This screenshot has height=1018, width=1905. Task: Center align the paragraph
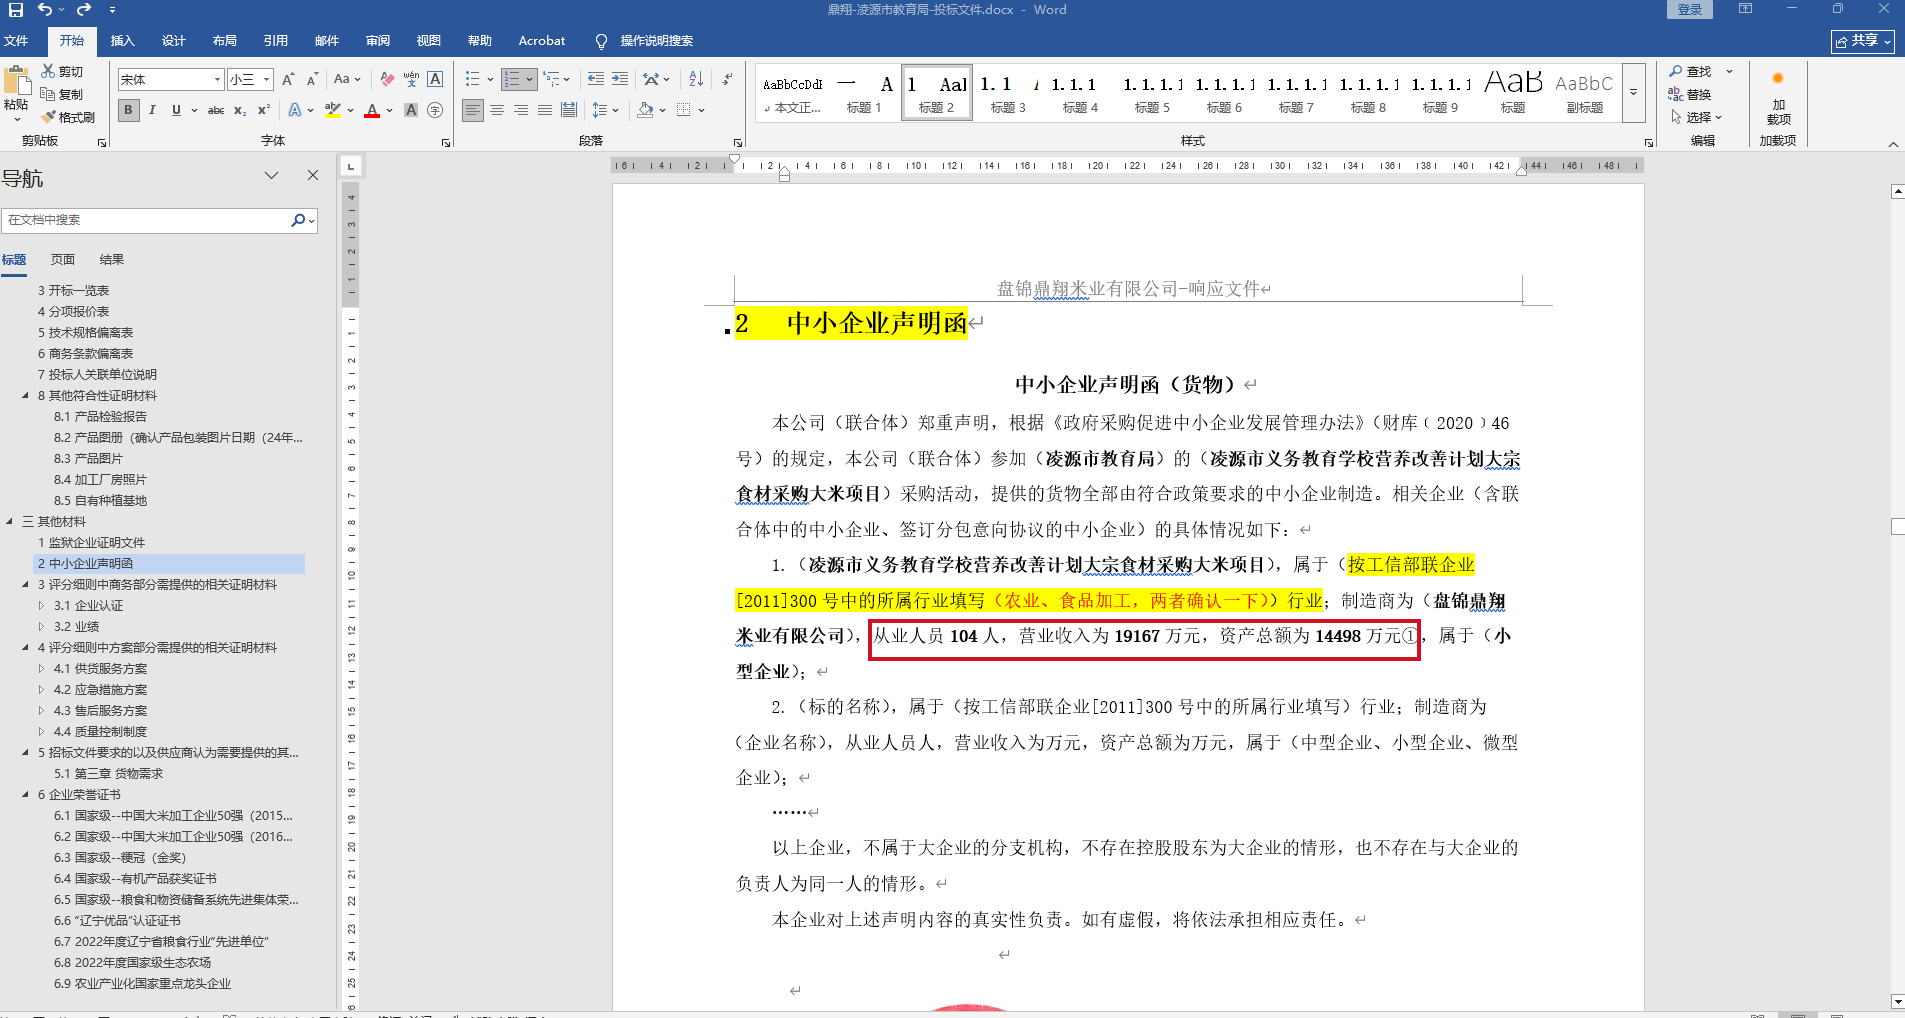pyautogui.click(x=497, y=110)
